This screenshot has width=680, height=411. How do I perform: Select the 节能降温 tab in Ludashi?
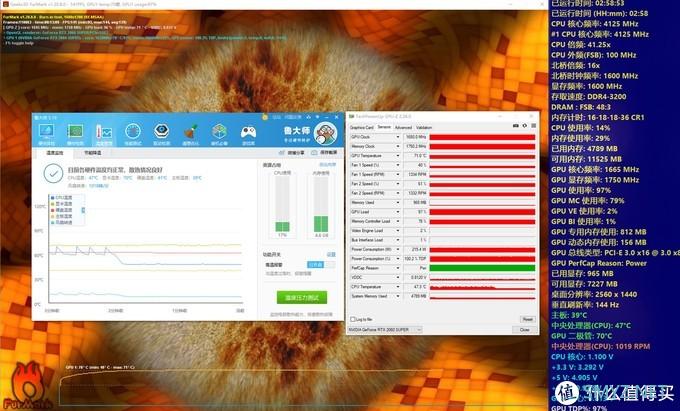(92, 153)
